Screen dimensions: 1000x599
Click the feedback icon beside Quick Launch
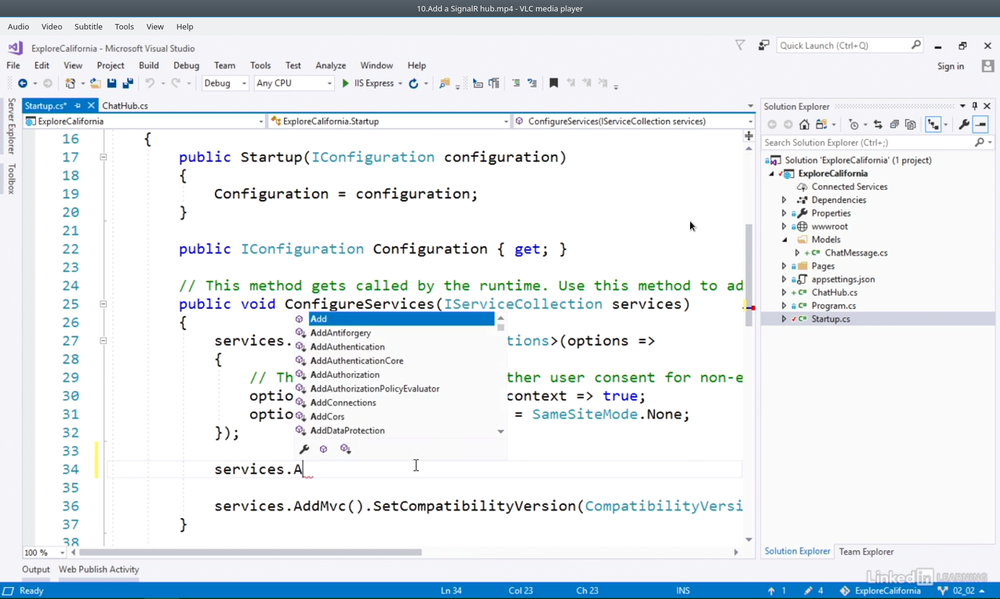coord(763,45)
